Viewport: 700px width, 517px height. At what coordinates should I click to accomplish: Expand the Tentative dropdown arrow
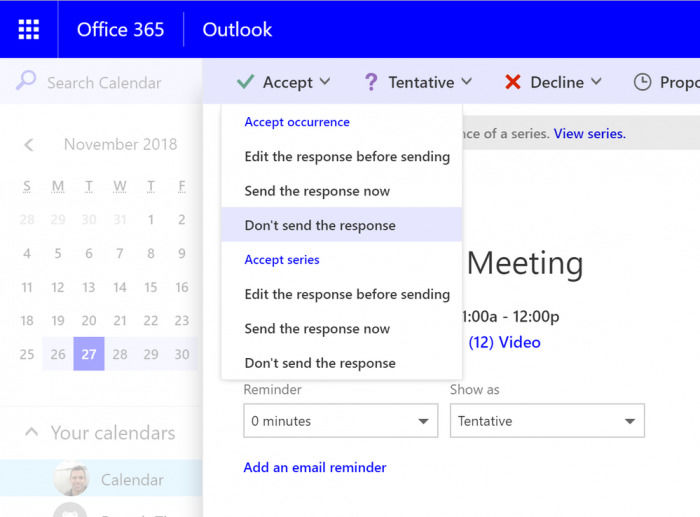[467, 82]
